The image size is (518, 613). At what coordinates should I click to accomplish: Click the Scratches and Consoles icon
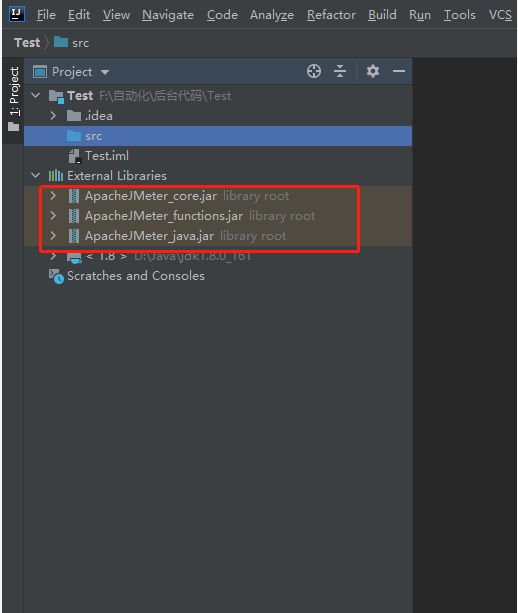[x=56, y=276]
